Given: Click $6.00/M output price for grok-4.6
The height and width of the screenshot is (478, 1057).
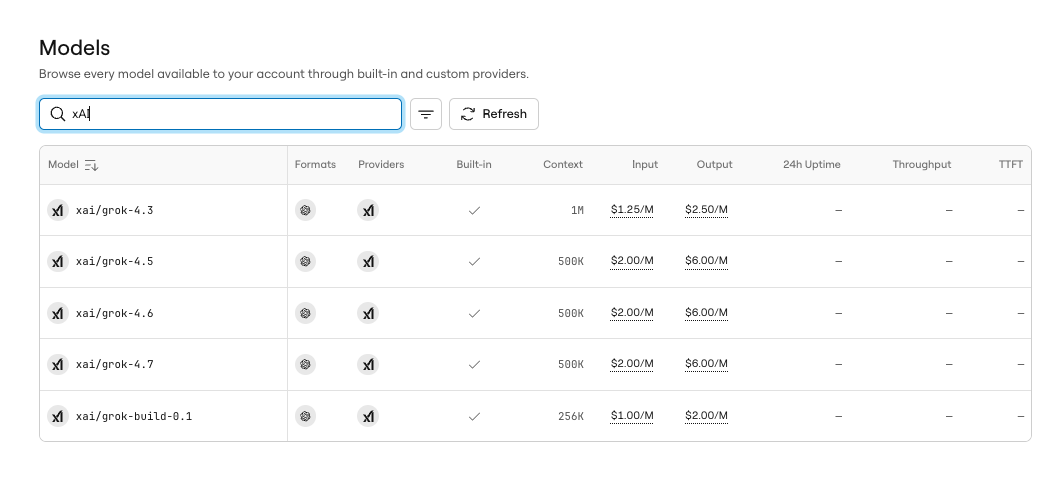Looking at the screenshot, I should pos(706,312).
